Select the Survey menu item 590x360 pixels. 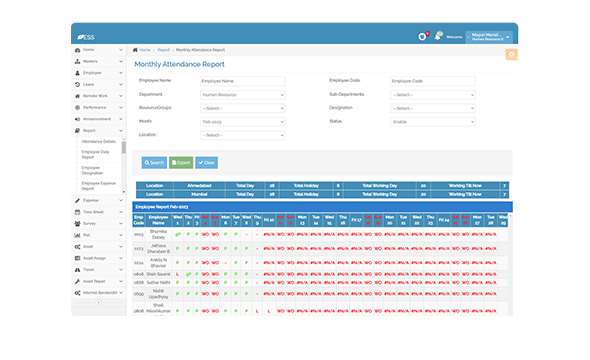click(98, 223)
